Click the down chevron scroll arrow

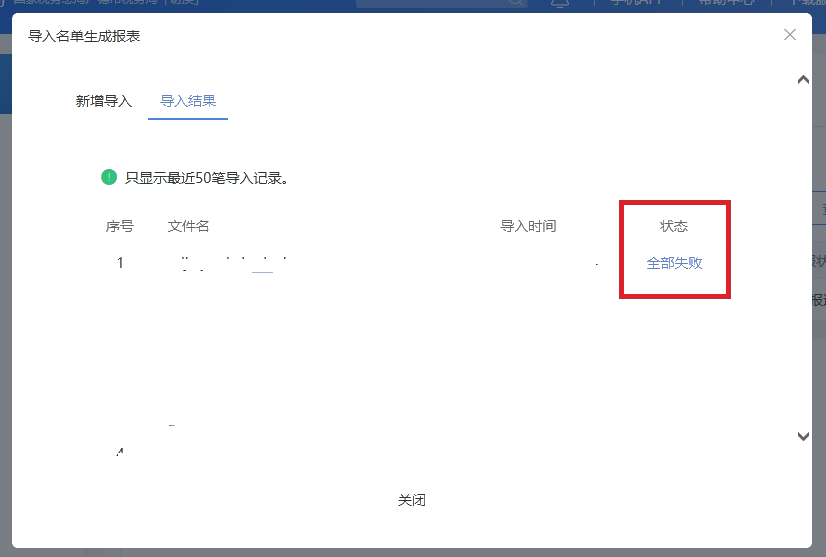803,436
